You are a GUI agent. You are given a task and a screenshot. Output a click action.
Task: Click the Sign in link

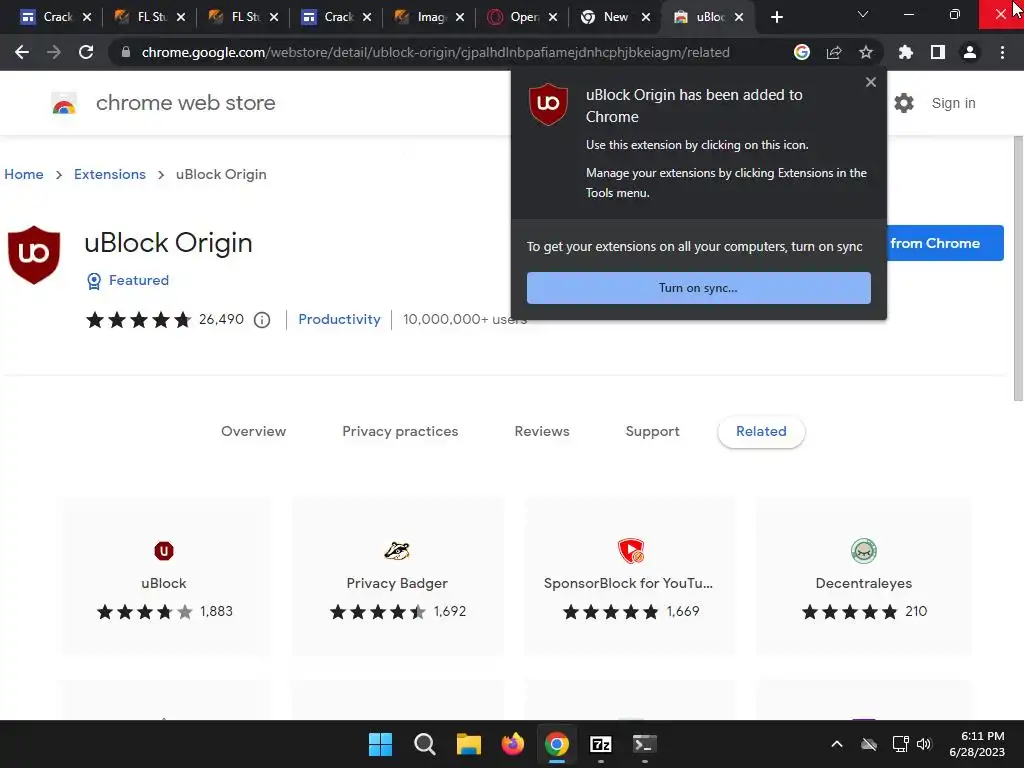tap(953, 103)
